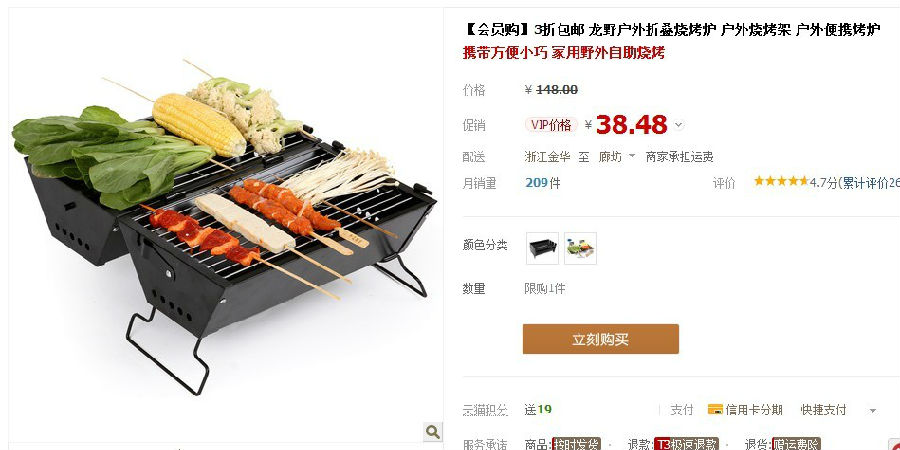Open the 廊坊 destination city dropdown
This screenshot has width=900, height=450.
click(617, 157)
